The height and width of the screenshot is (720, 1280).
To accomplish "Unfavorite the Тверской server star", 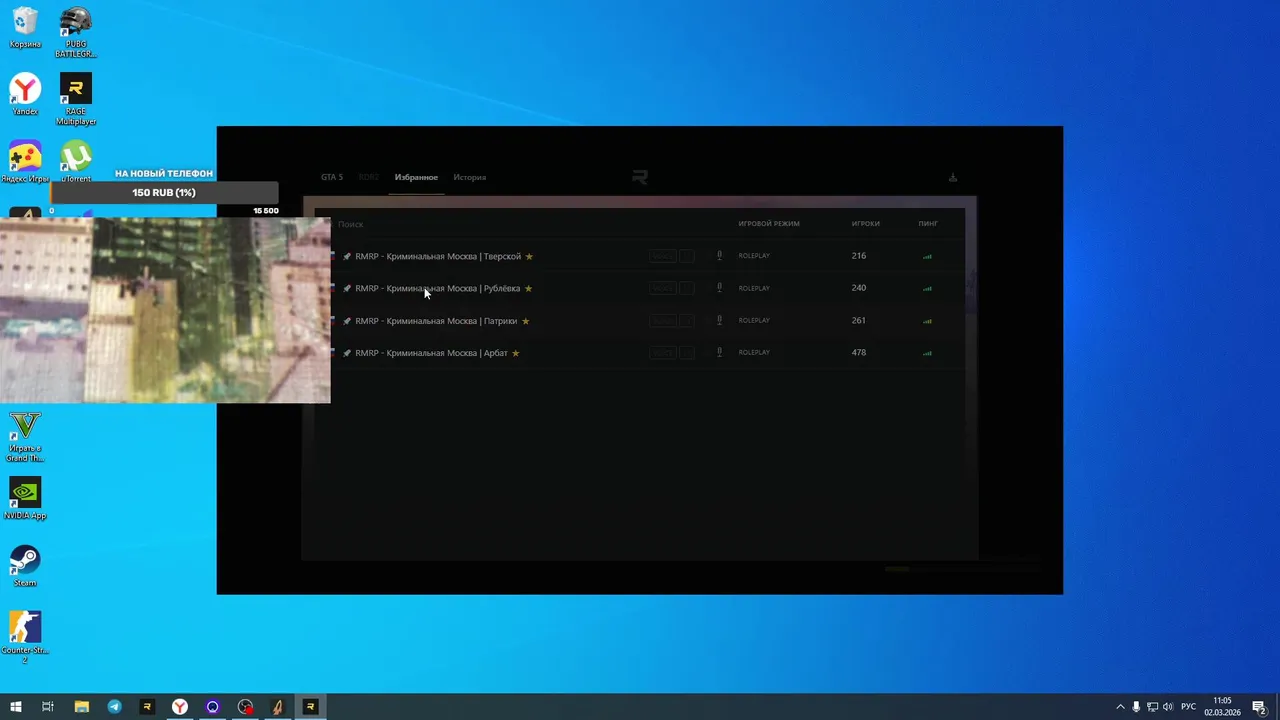I will point(529,256).
